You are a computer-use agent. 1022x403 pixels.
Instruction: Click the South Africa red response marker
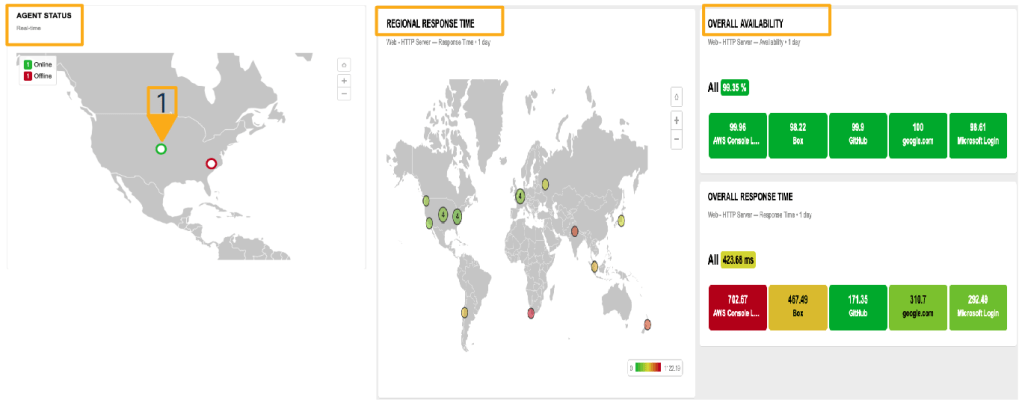tap(530, 314)
